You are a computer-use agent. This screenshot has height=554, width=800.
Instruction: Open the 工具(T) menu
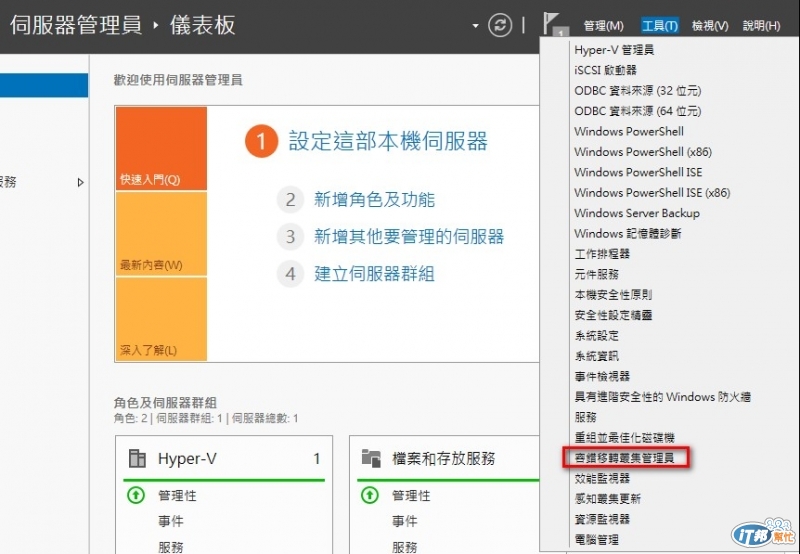[660, 26]
